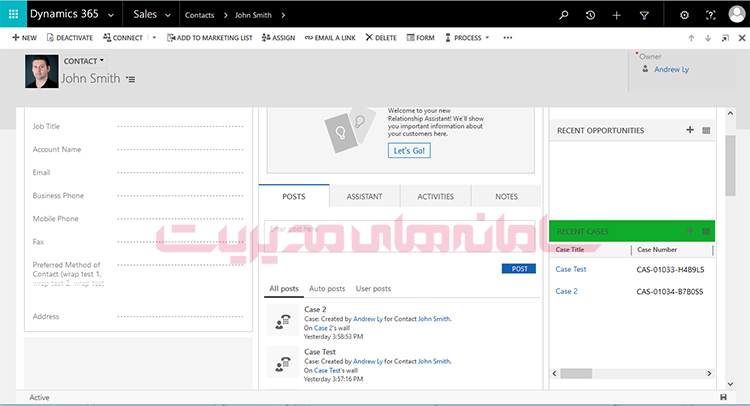Expand the Dynamics 365 dropdown
This screenshot has height=406, width=750.
point(111,15)
